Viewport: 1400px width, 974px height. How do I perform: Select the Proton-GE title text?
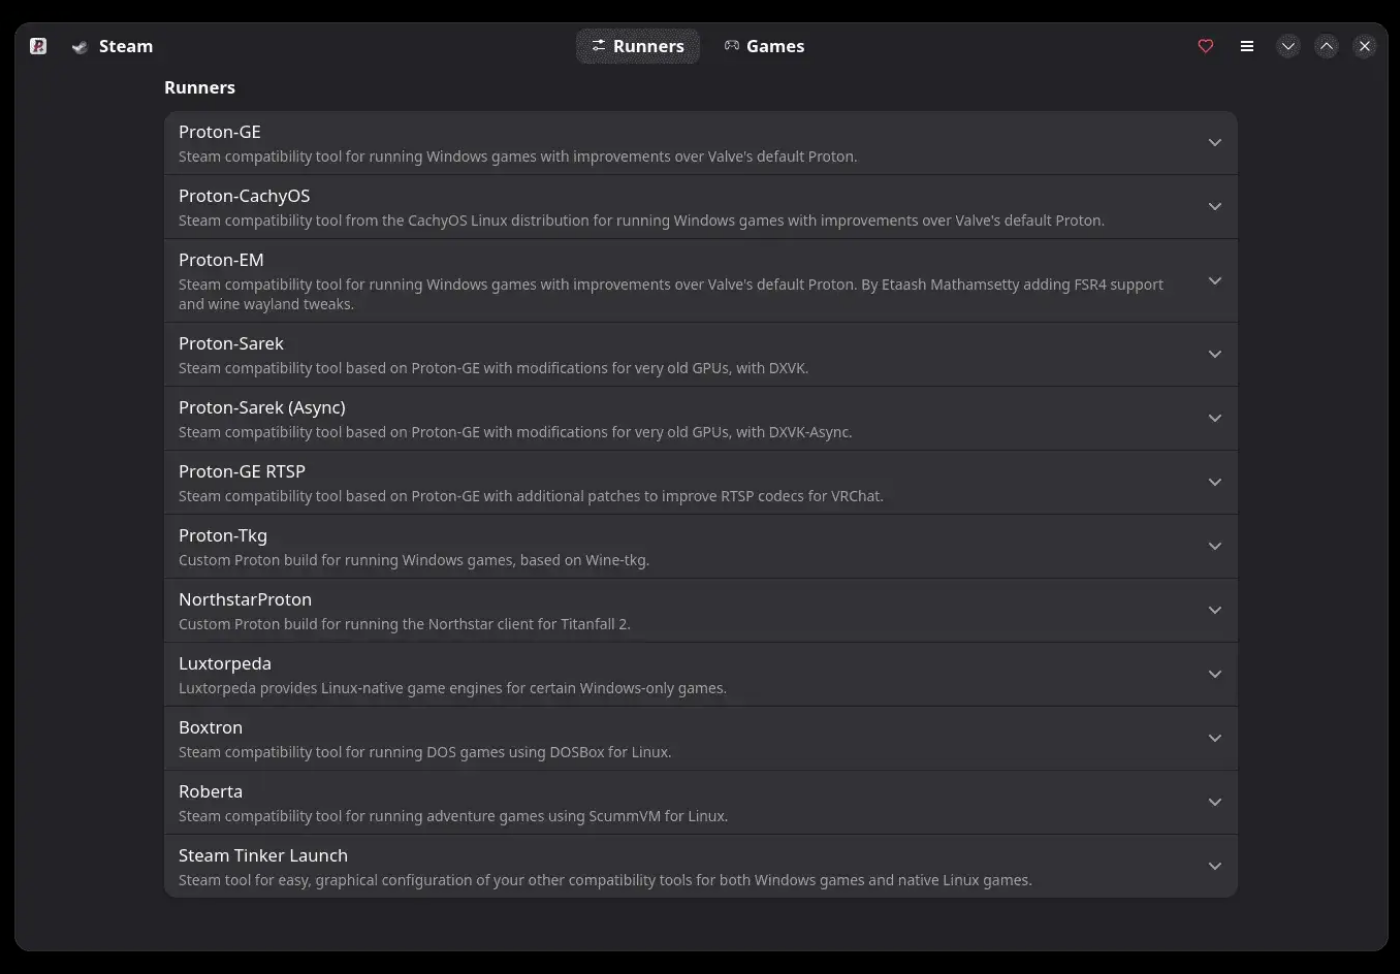[219, 132]
